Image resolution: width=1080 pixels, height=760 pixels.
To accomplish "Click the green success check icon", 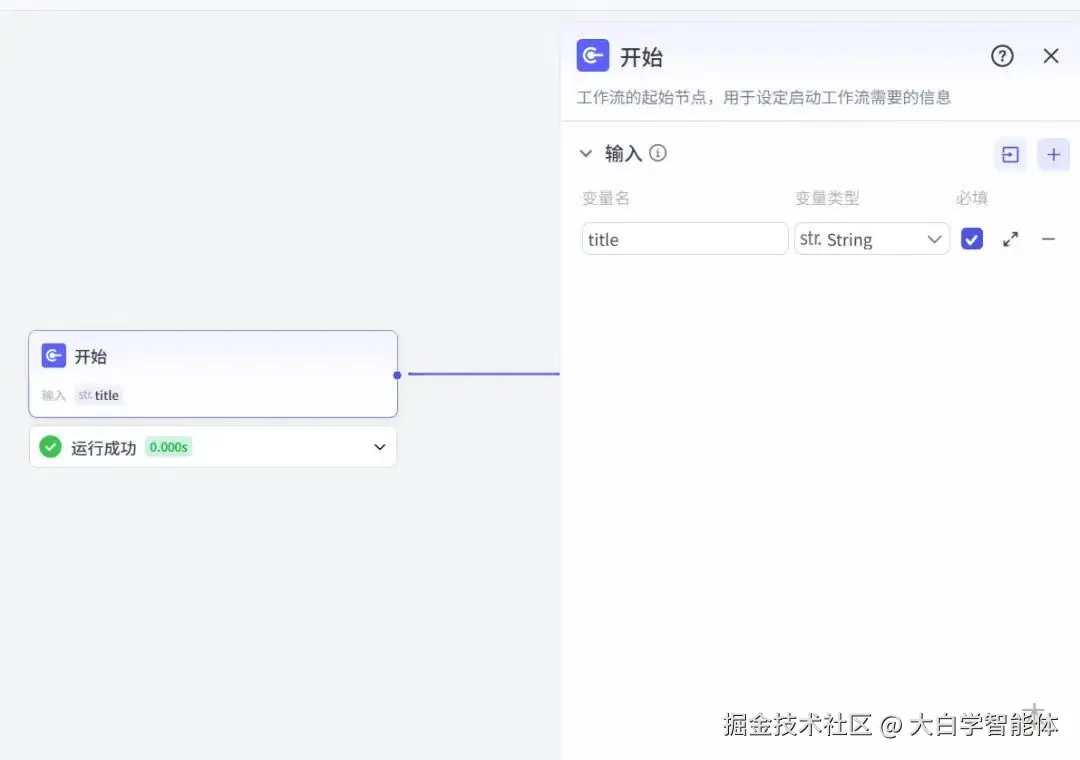I will point(50,447).
